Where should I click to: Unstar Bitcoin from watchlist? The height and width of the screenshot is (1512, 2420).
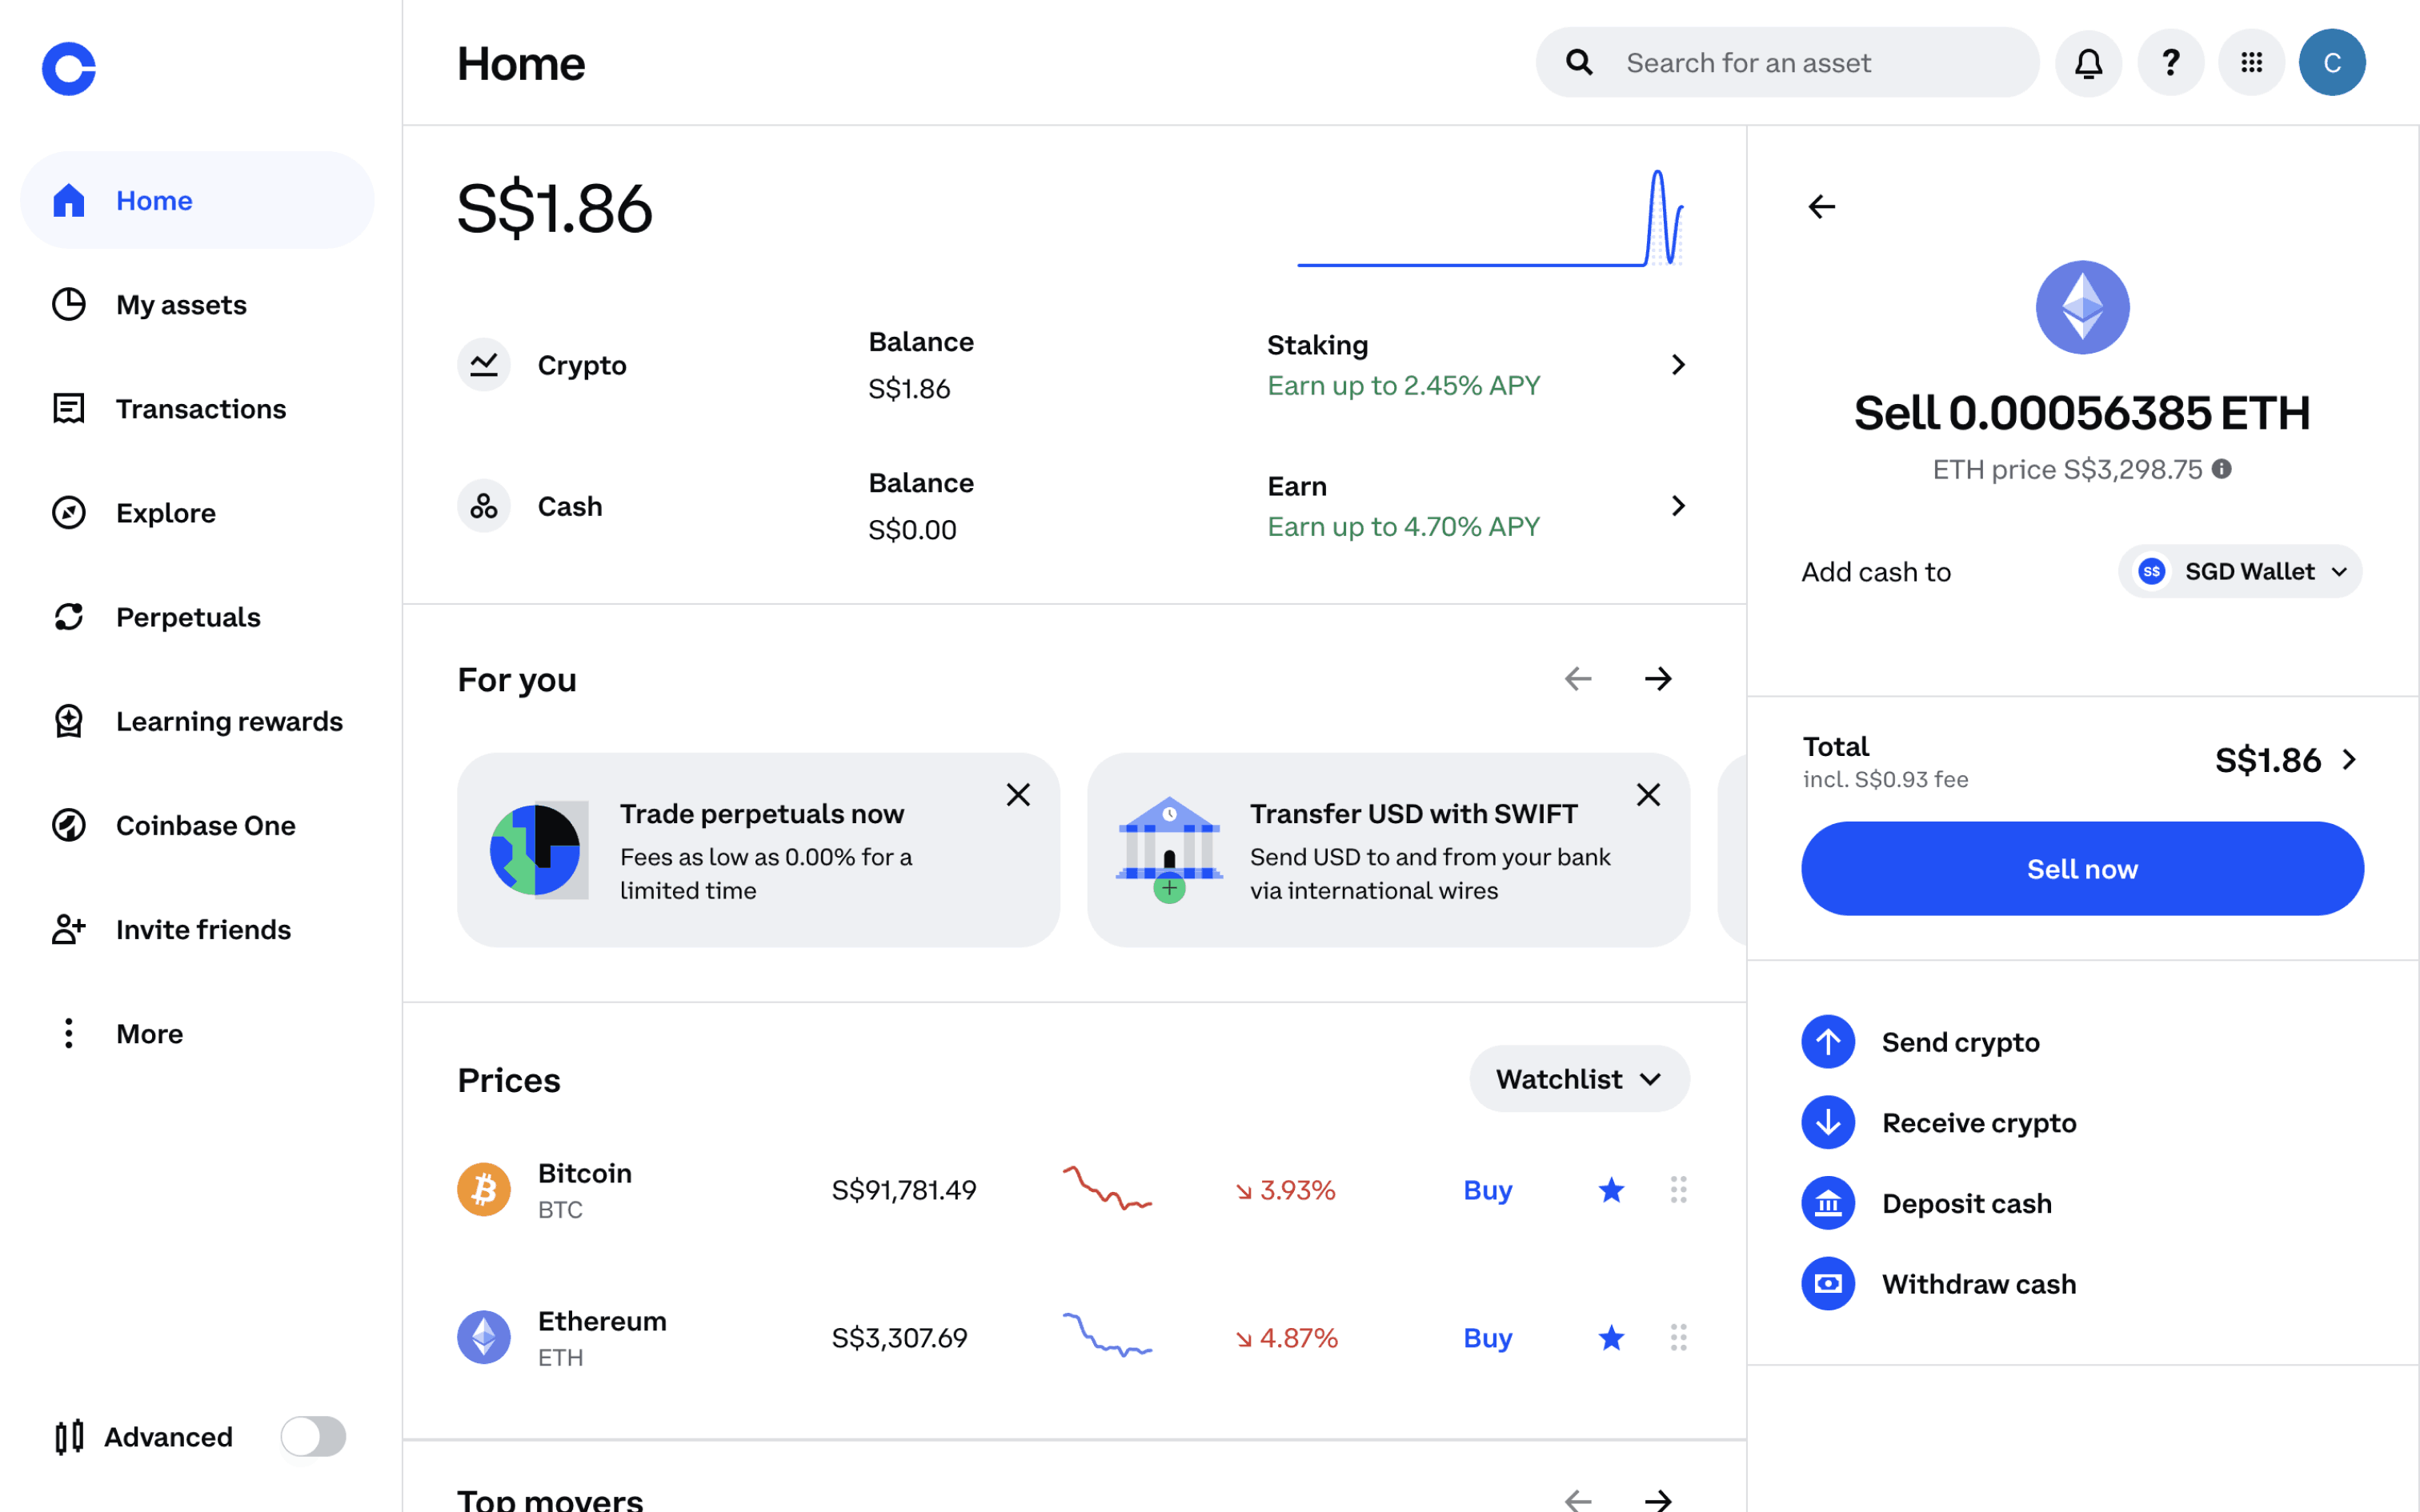pos(1611,1190)
